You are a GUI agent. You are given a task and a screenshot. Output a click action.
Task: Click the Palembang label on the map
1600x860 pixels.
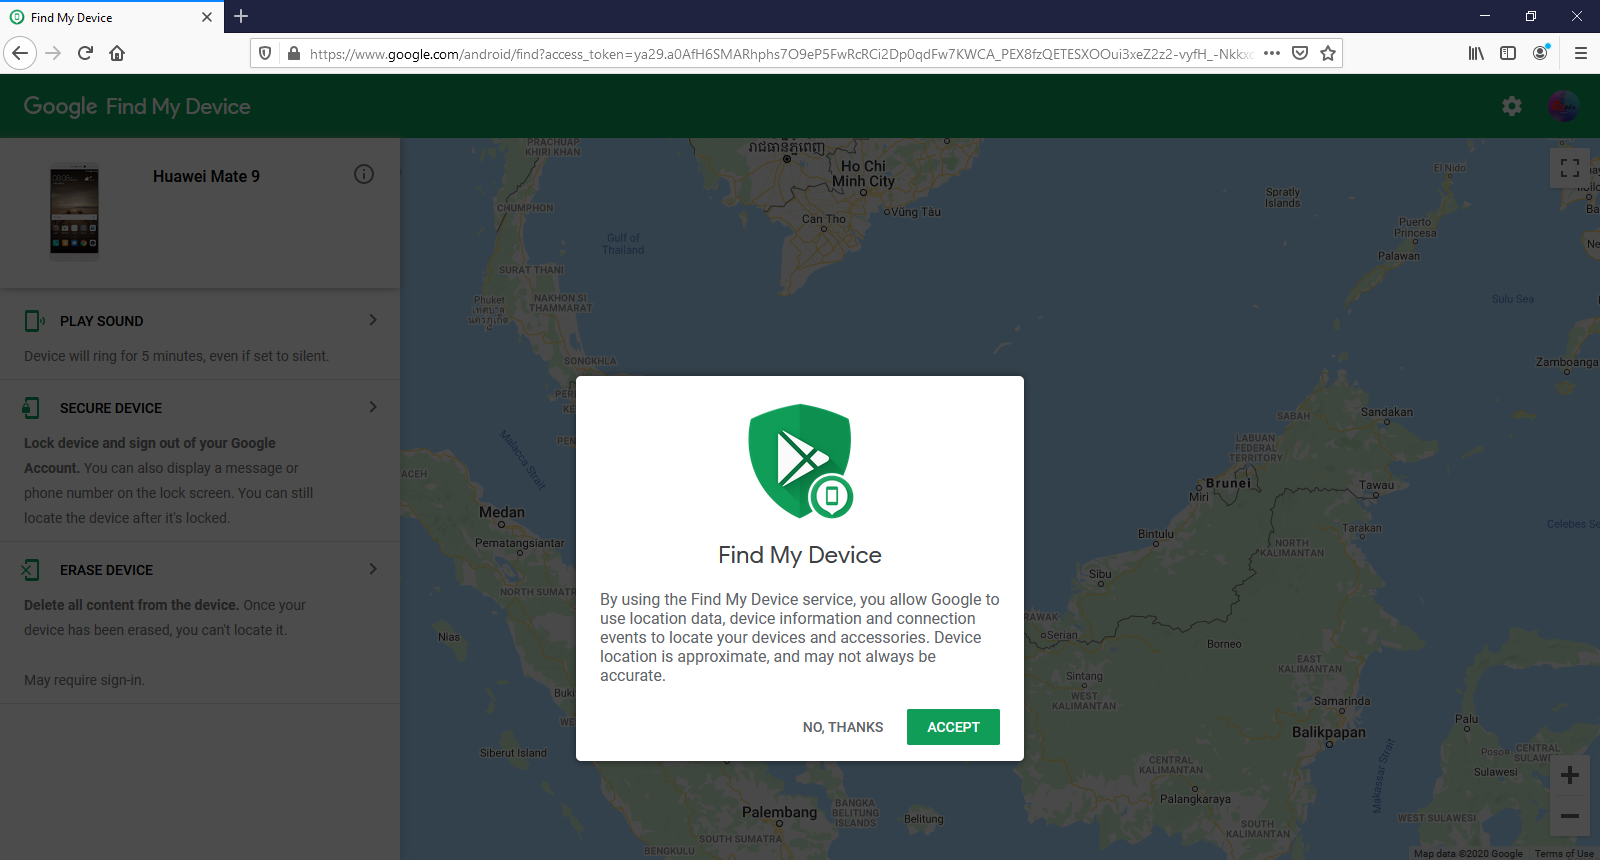pyautogui.click(x=779, y=812)
